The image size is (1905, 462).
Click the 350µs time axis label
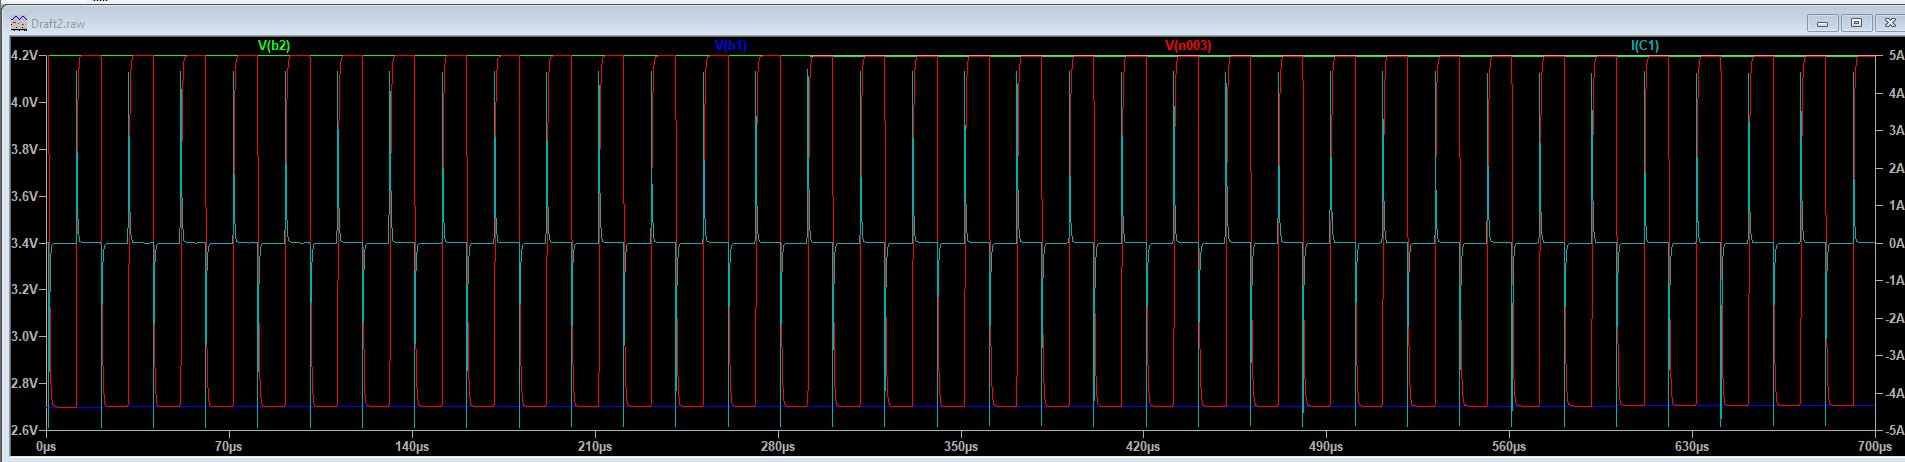[961, 446]
